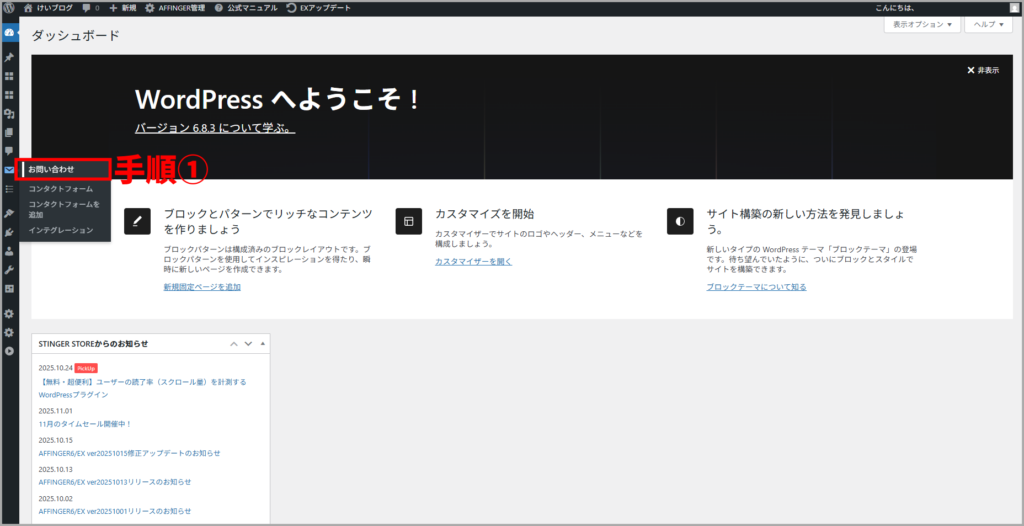Move the STINGER STORE panel down using the arrow
The image size is (1024, 526).
click(248, 344)
